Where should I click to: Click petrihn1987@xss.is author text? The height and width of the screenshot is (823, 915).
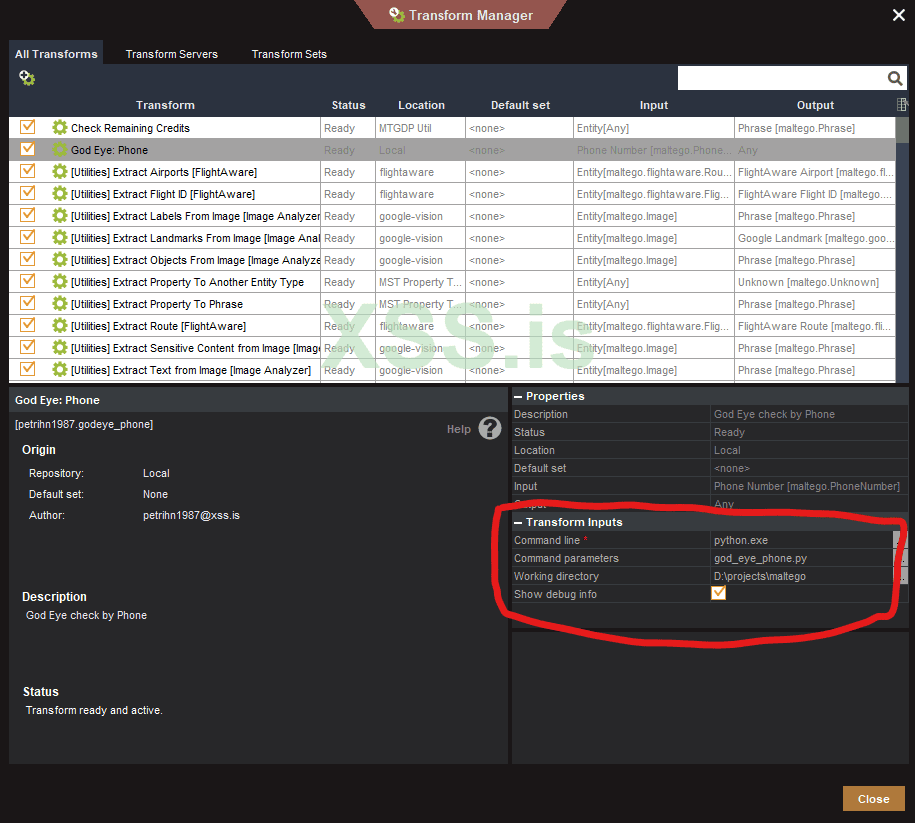pos(191,515)
